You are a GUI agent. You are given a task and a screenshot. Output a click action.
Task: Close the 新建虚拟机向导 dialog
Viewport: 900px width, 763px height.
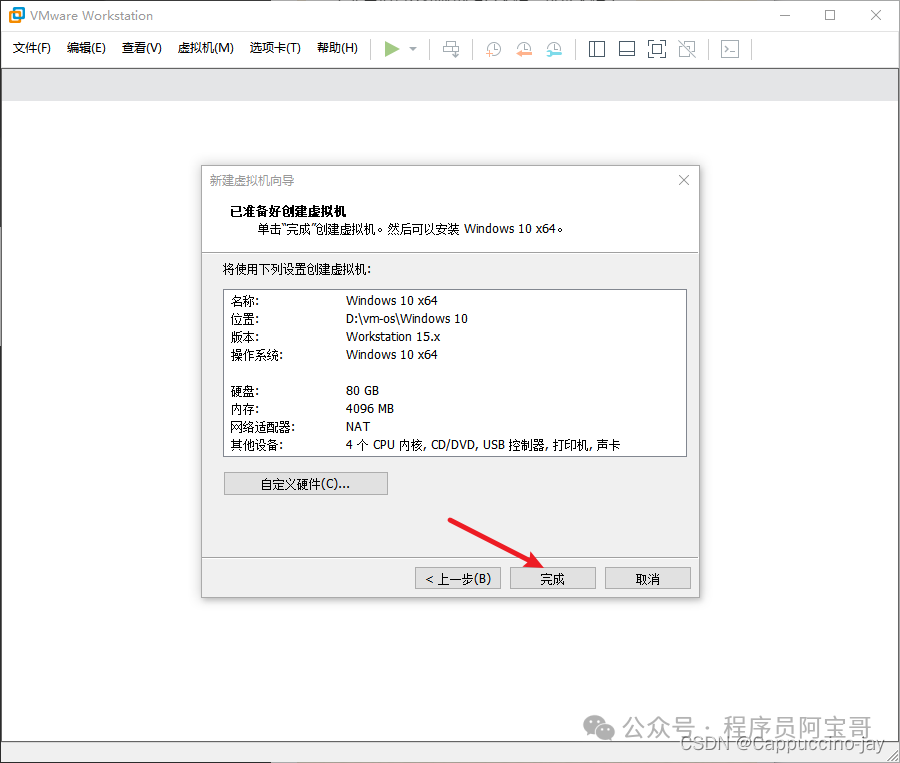[x=684, y=180]
